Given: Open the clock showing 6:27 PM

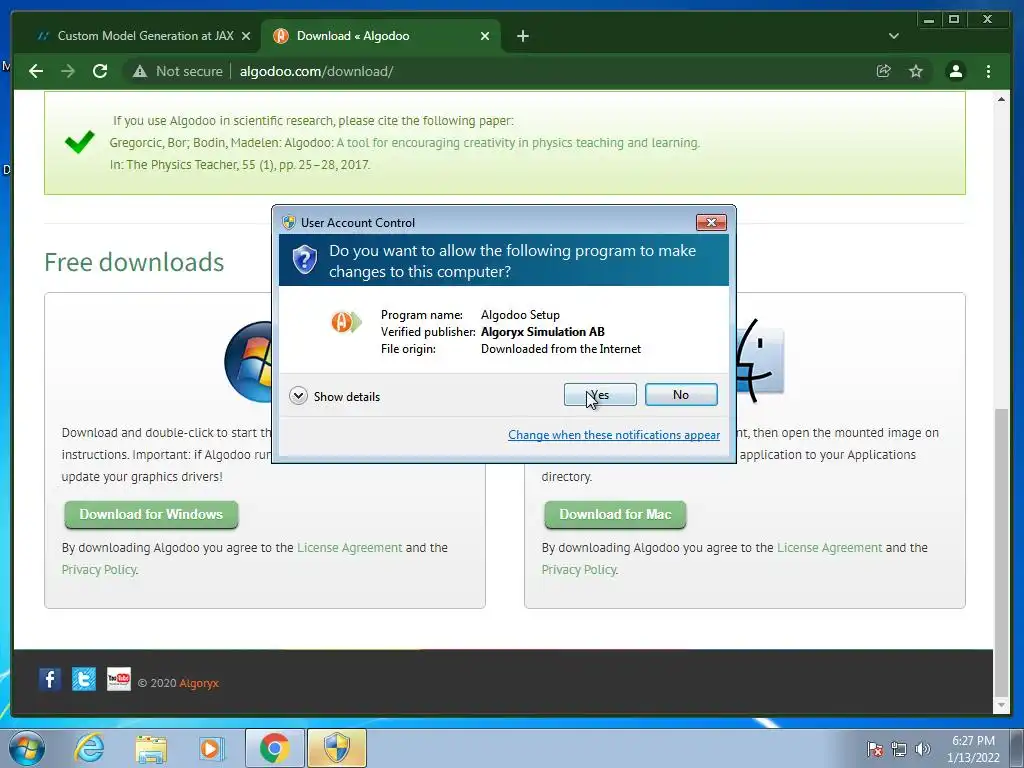Looking at the screenshot, I should [973, 749].
